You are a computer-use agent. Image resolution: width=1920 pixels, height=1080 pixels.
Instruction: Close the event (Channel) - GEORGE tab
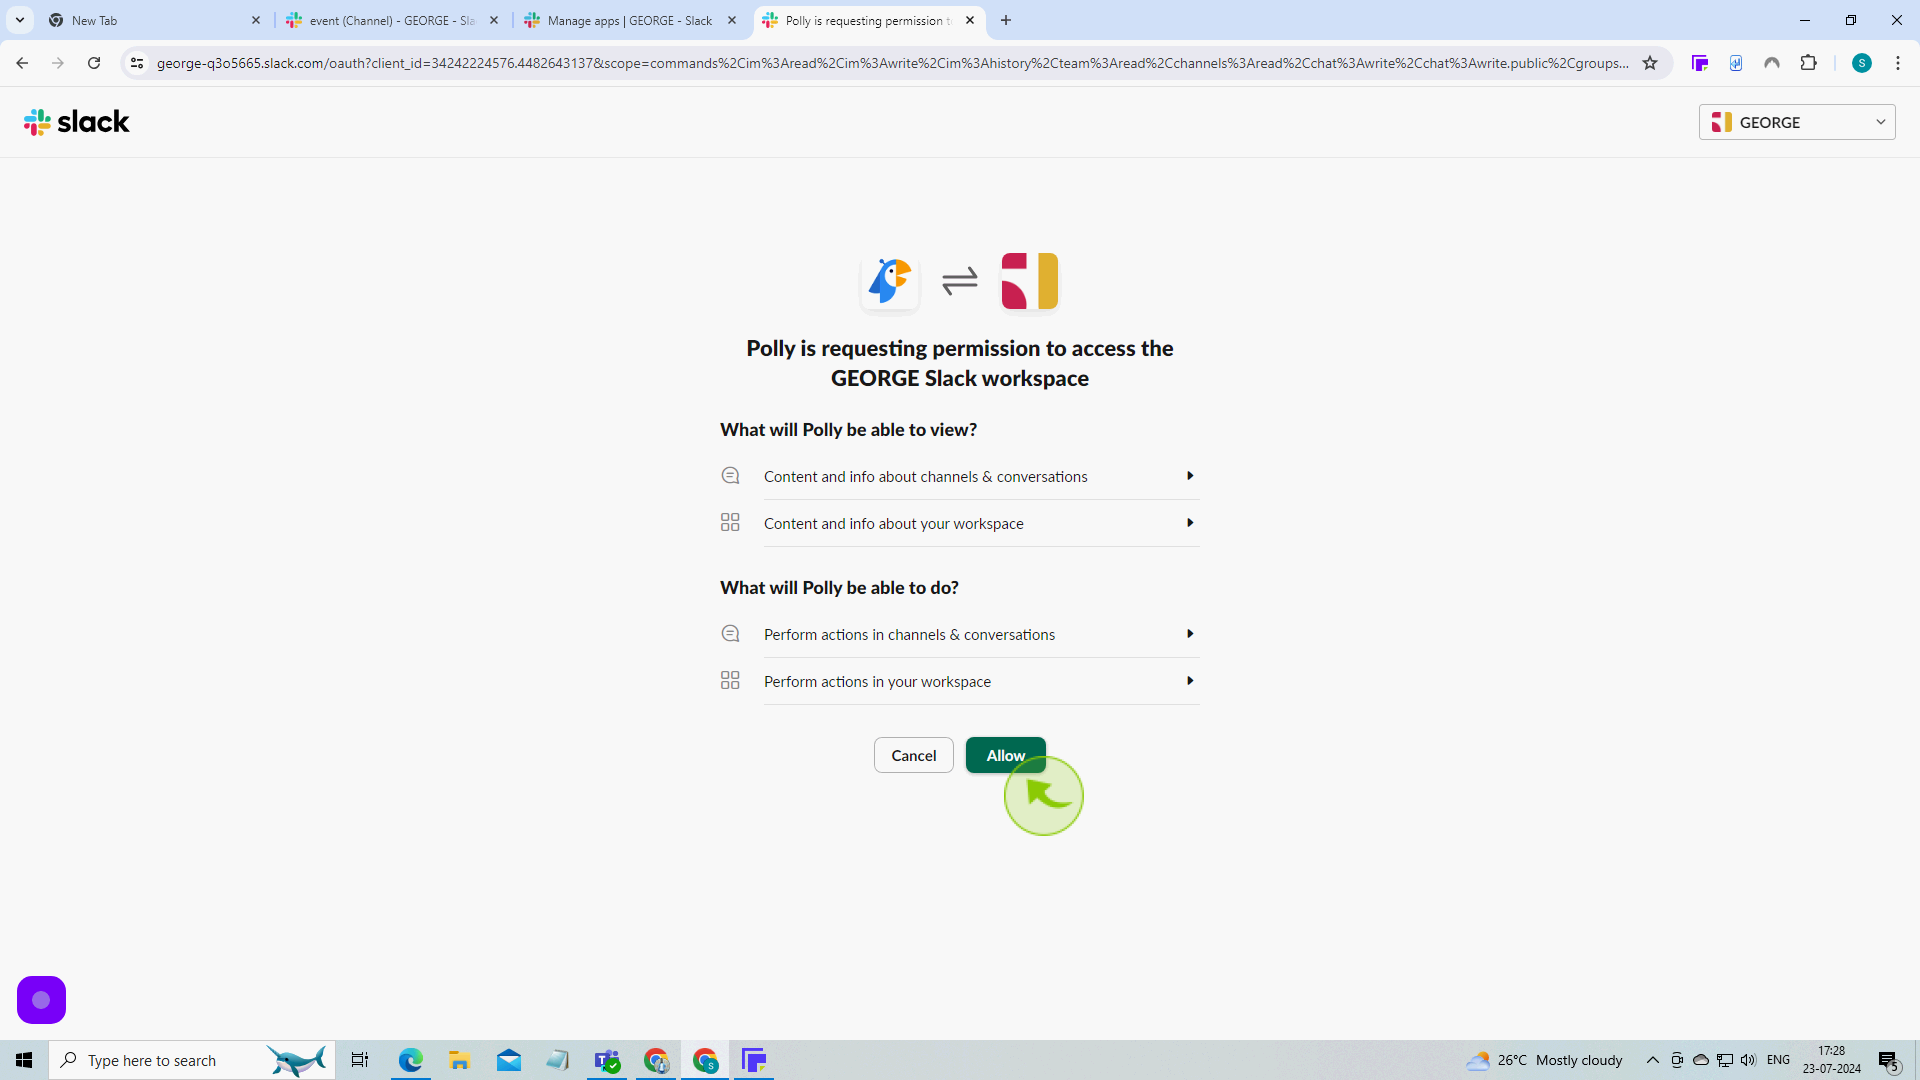click(x=494, y=20)
